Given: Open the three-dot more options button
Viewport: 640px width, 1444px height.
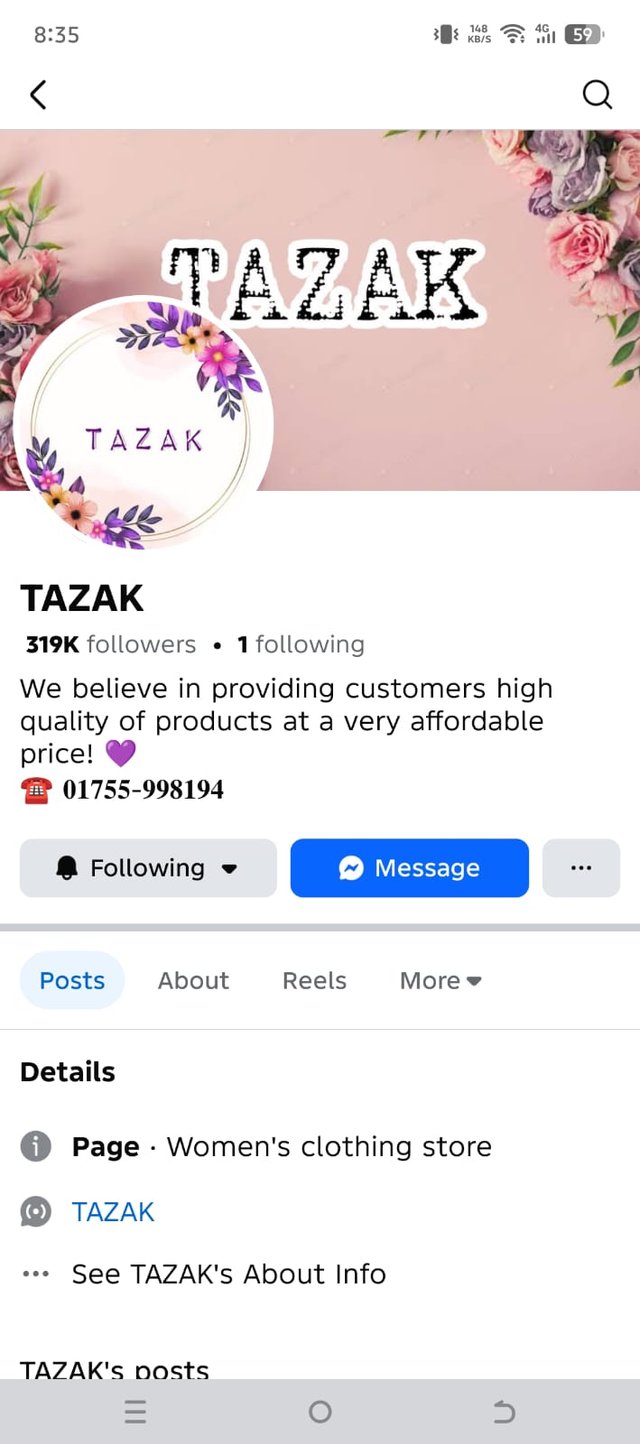Looking at the screenshot, I should [x=581, y=868].
